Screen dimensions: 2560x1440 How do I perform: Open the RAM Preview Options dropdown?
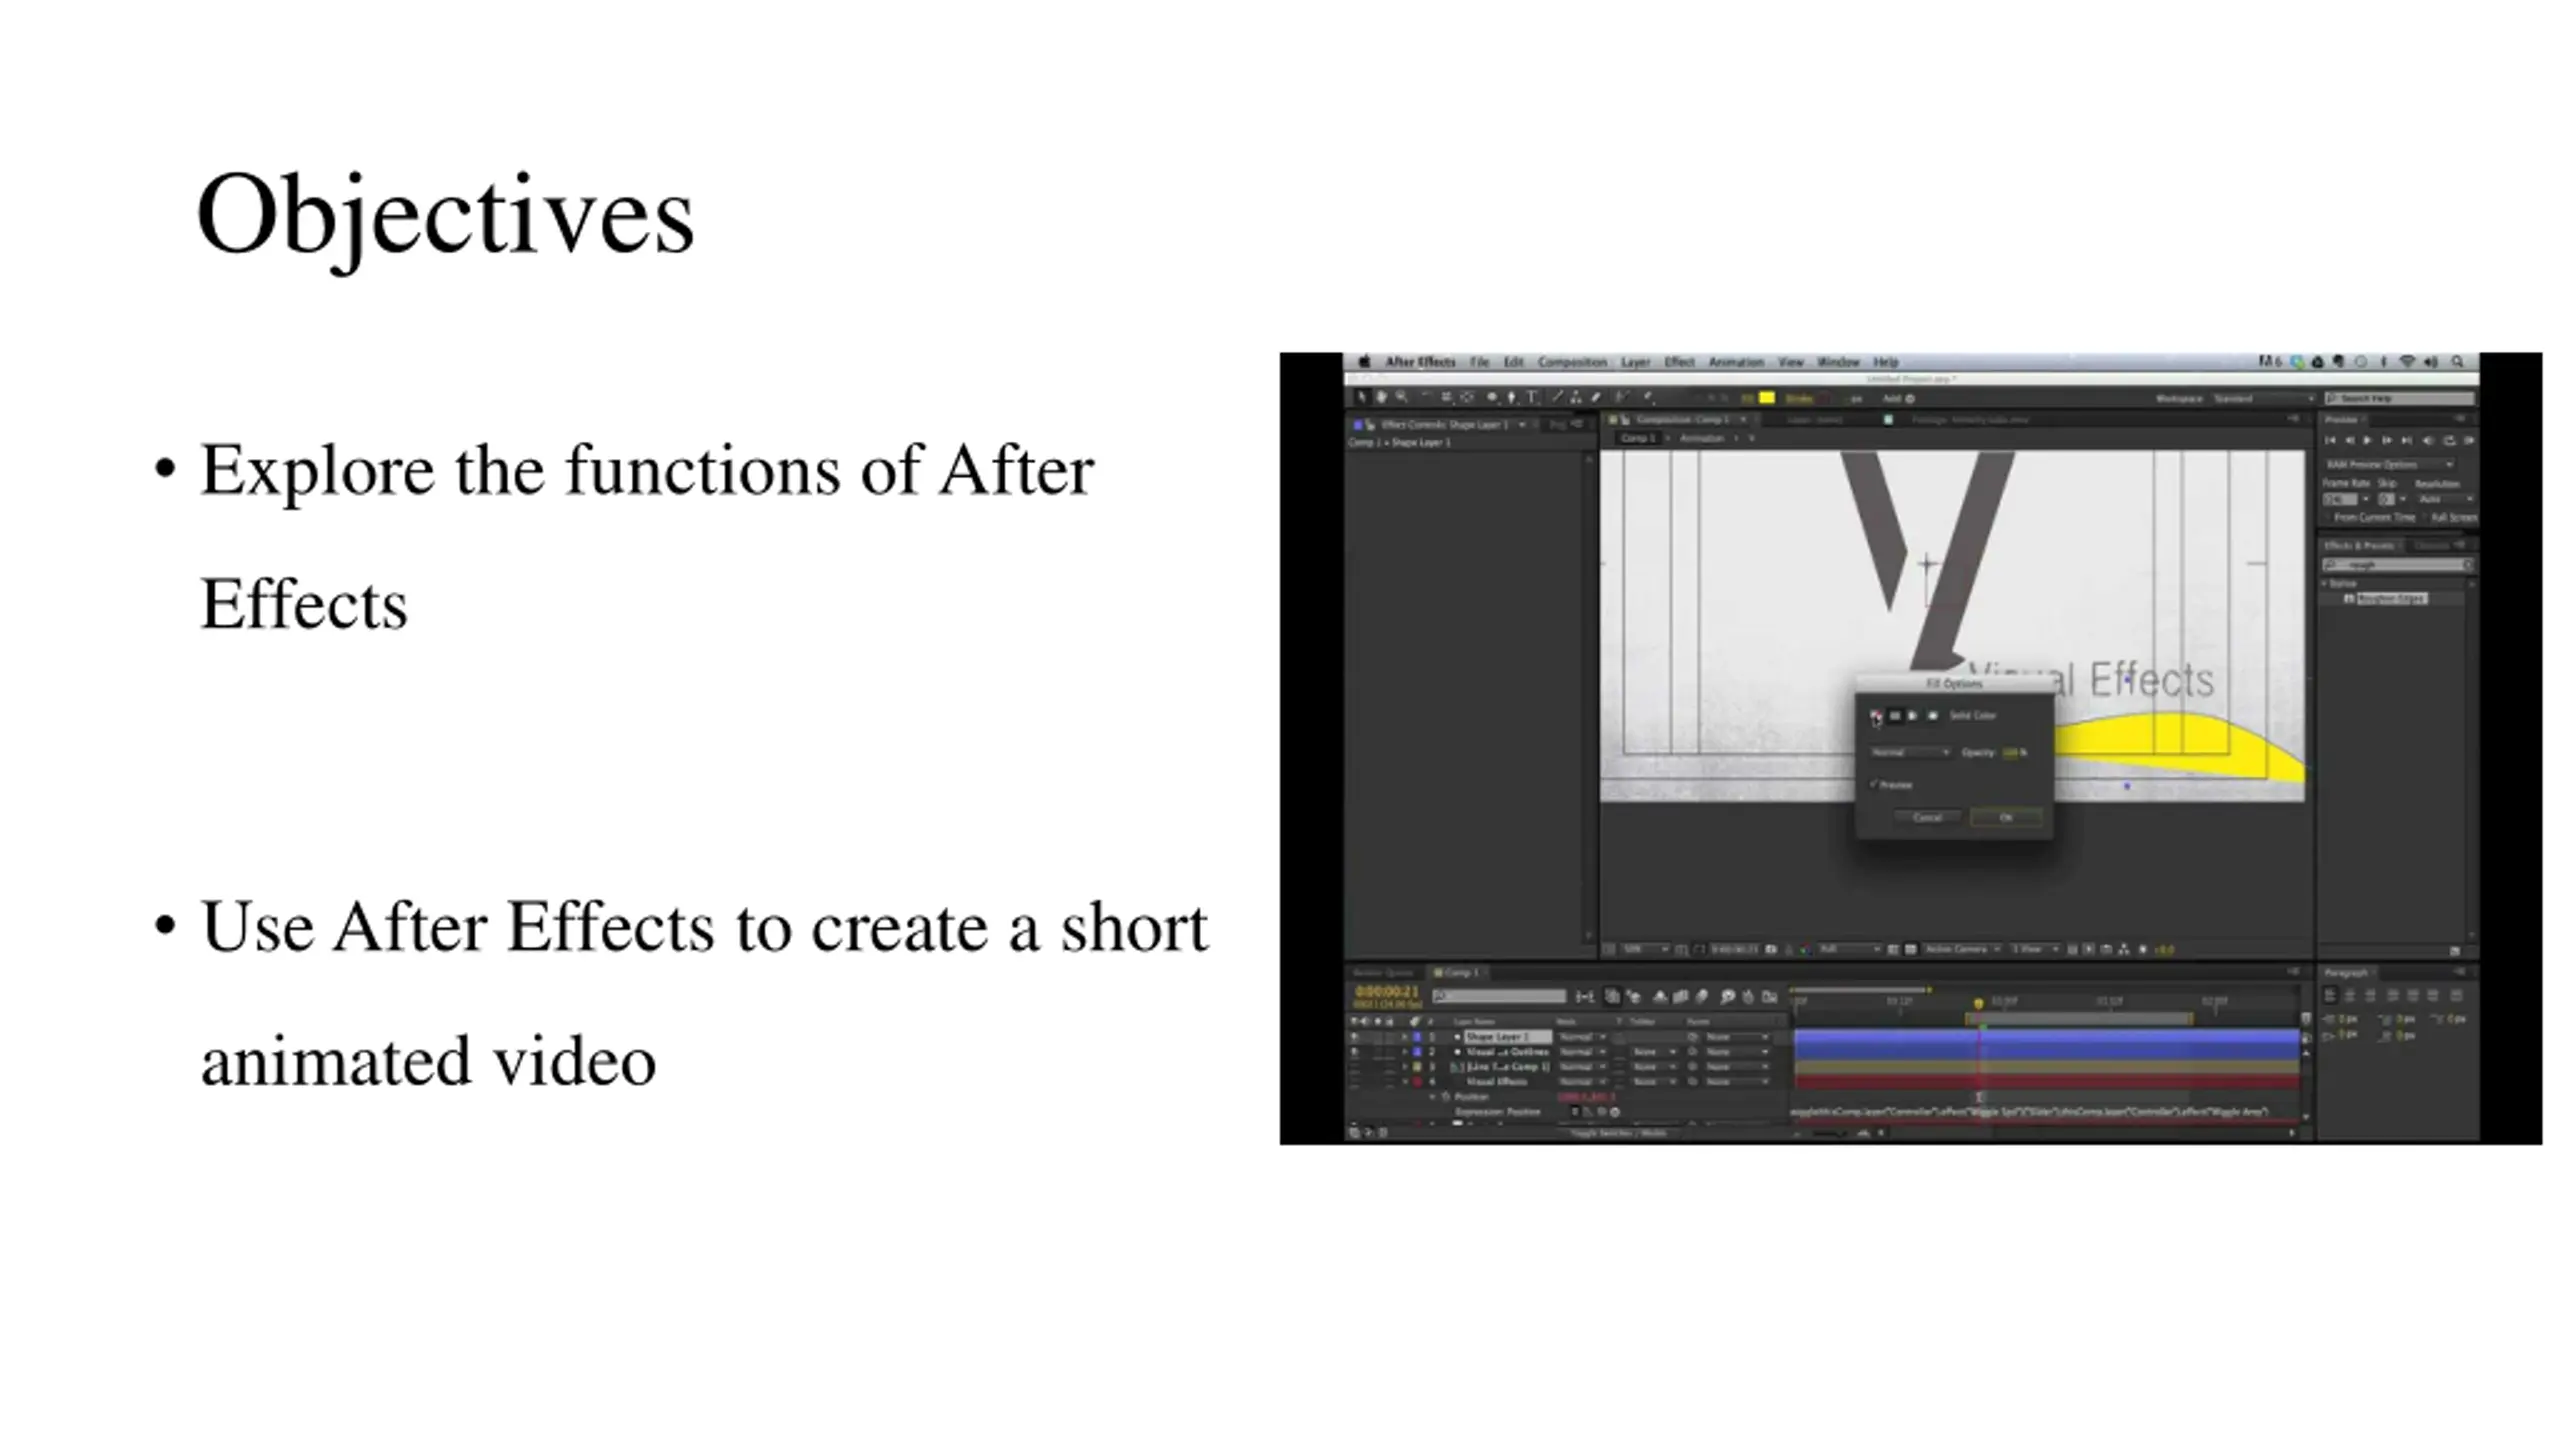pyautogui.click(x=2388, y=464)
